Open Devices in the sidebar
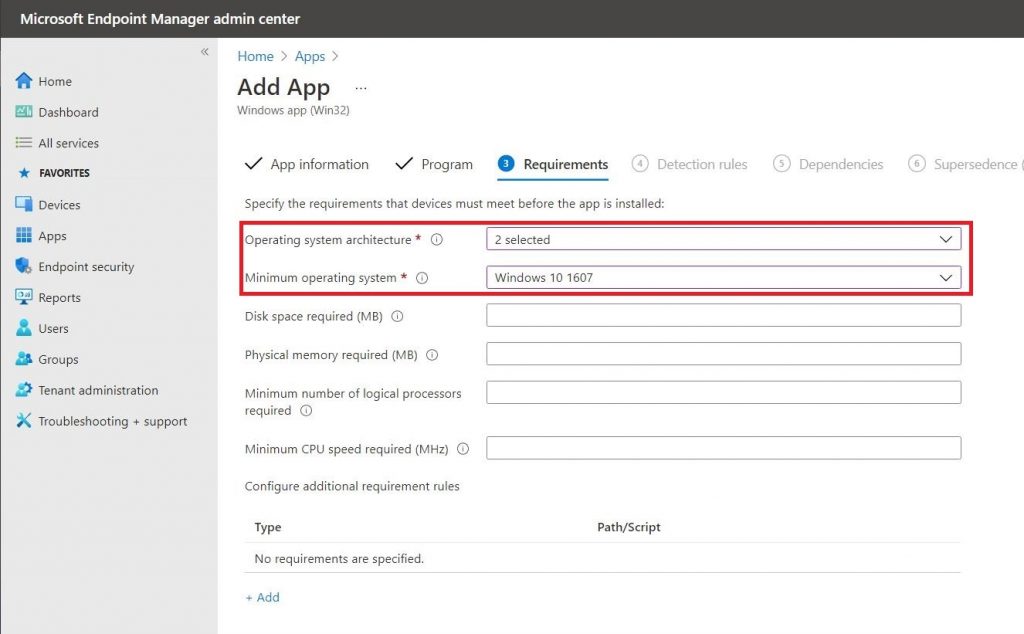The image size is (1024, 634). [59, 205]
